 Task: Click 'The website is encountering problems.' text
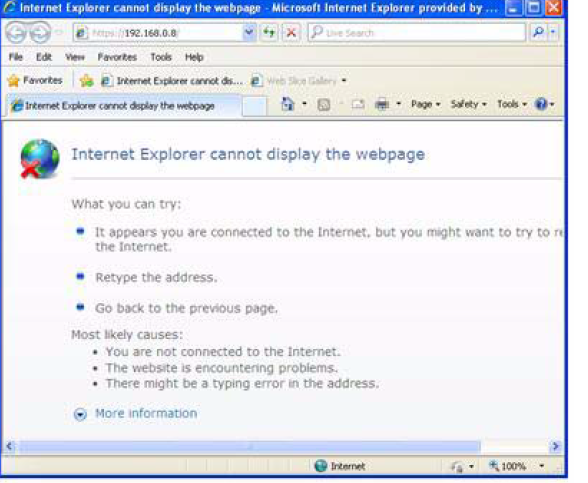tap(222, 368)
